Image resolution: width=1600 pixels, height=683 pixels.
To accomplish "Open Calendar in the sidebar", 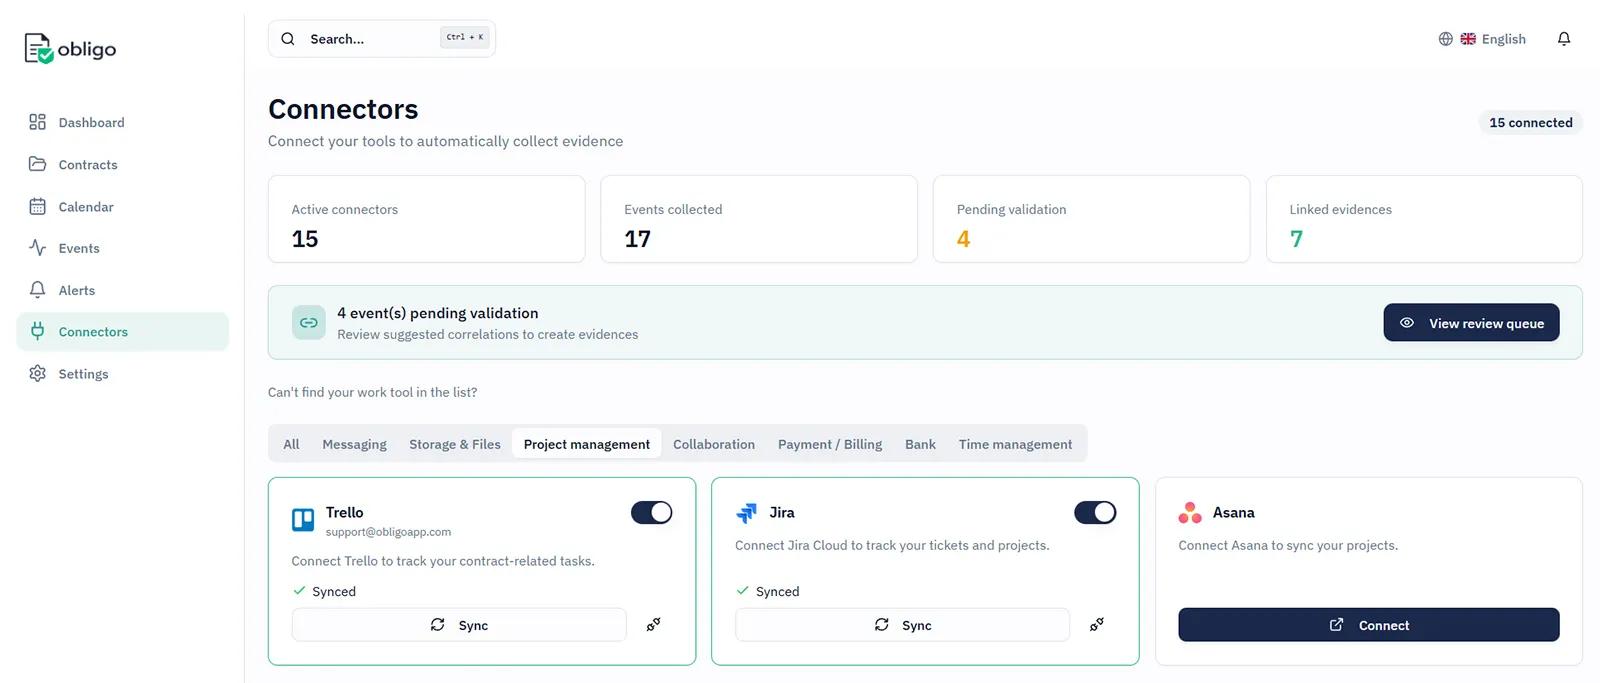I will 85,207.
